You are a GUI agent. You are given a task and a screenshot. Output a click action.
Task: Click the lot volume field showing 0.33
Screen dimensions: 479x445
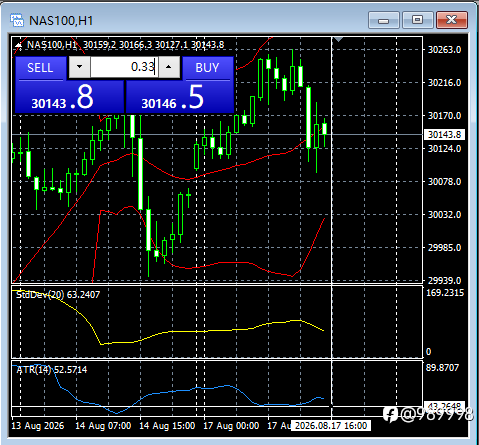coord(124,67)
